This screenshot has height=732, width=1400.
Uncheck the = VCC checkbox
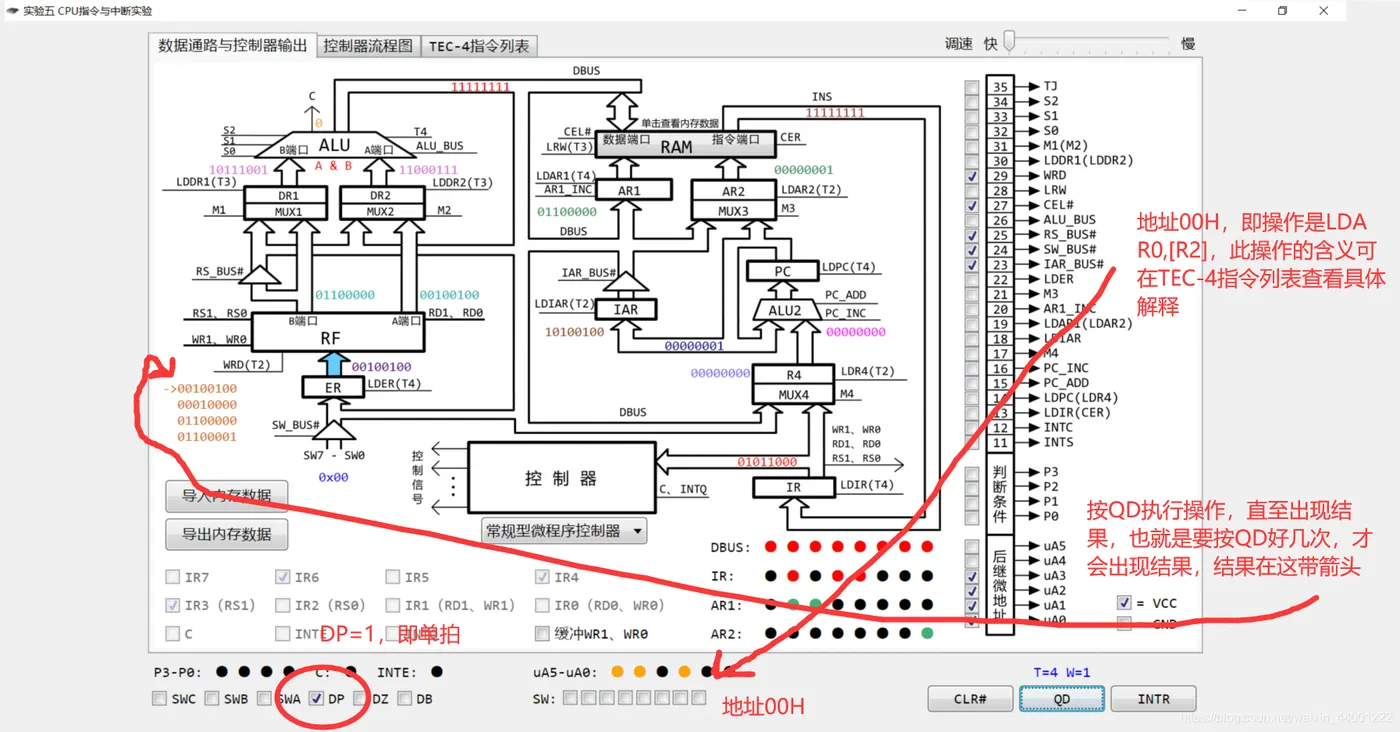pos(1124,603)
